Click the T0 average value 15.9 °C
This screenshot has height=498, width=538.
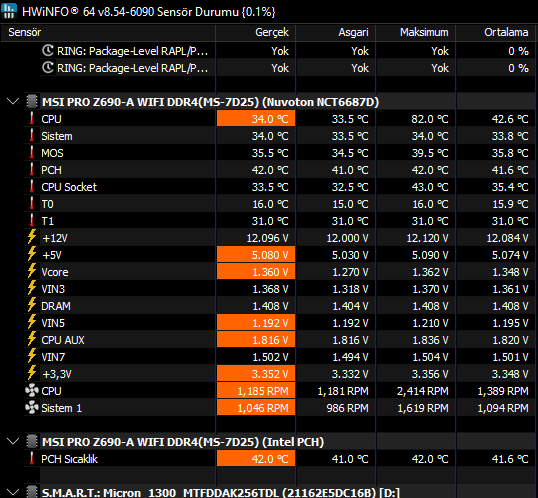510,204
